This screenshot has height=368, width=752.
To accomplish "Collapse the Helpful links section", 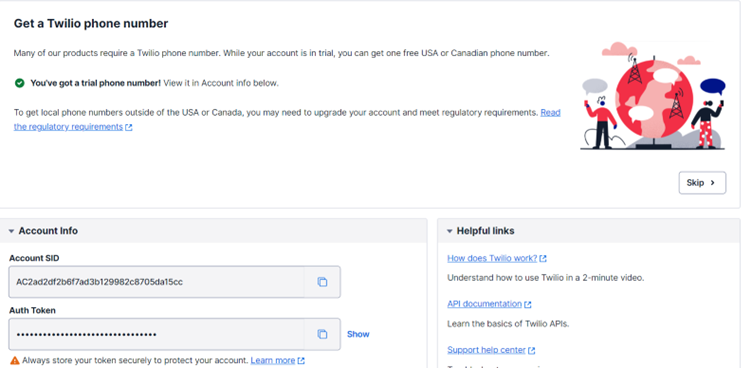I will 449,231.
